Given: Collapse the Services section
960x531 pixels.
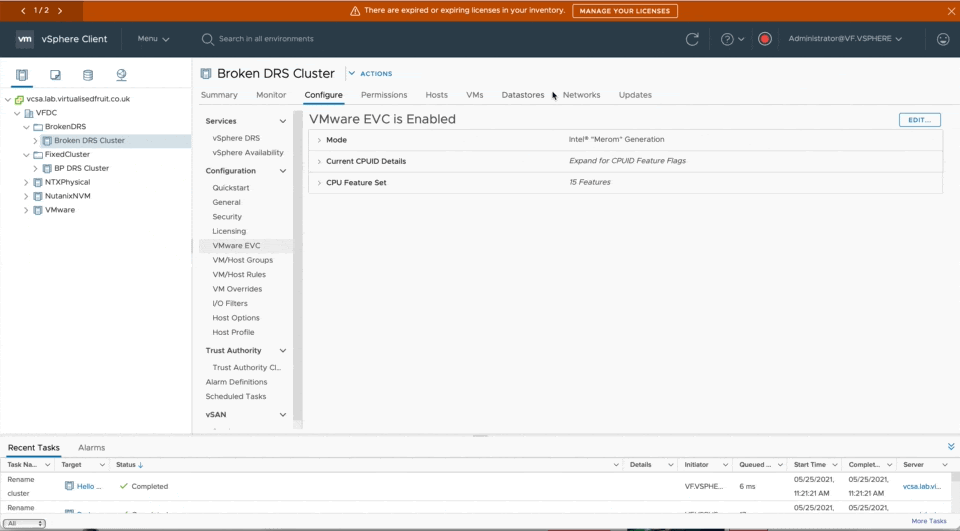Looking at the screenshot, I should [283, 121].
